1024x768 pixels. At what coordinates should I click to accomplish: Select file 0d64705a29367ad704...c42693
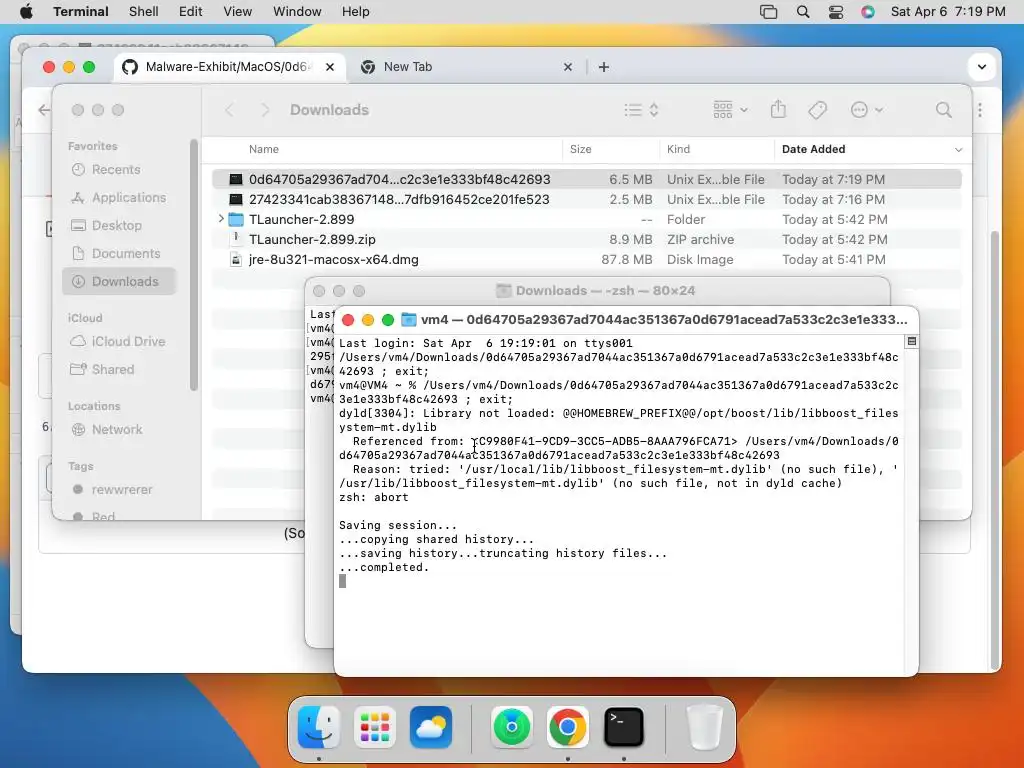click(586, 179)
